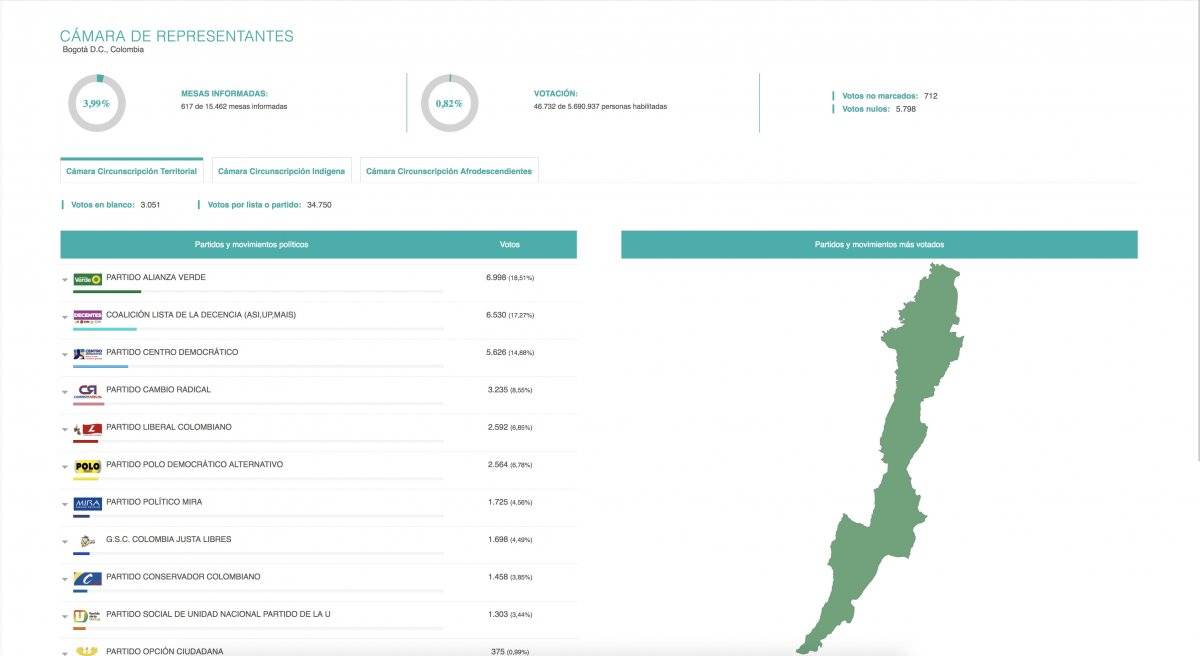Expand the Partido Centro Democrático row
This screenshot has height=656, width=1200.
click(x=65, y=355)
